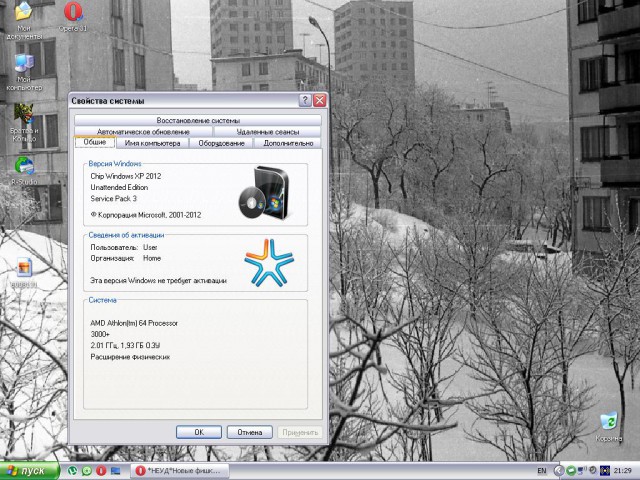Launch Opera 31 from the desktop
The width and height of the screenshot is (640, 480).
pyautogui.click(x=73, y=16)
